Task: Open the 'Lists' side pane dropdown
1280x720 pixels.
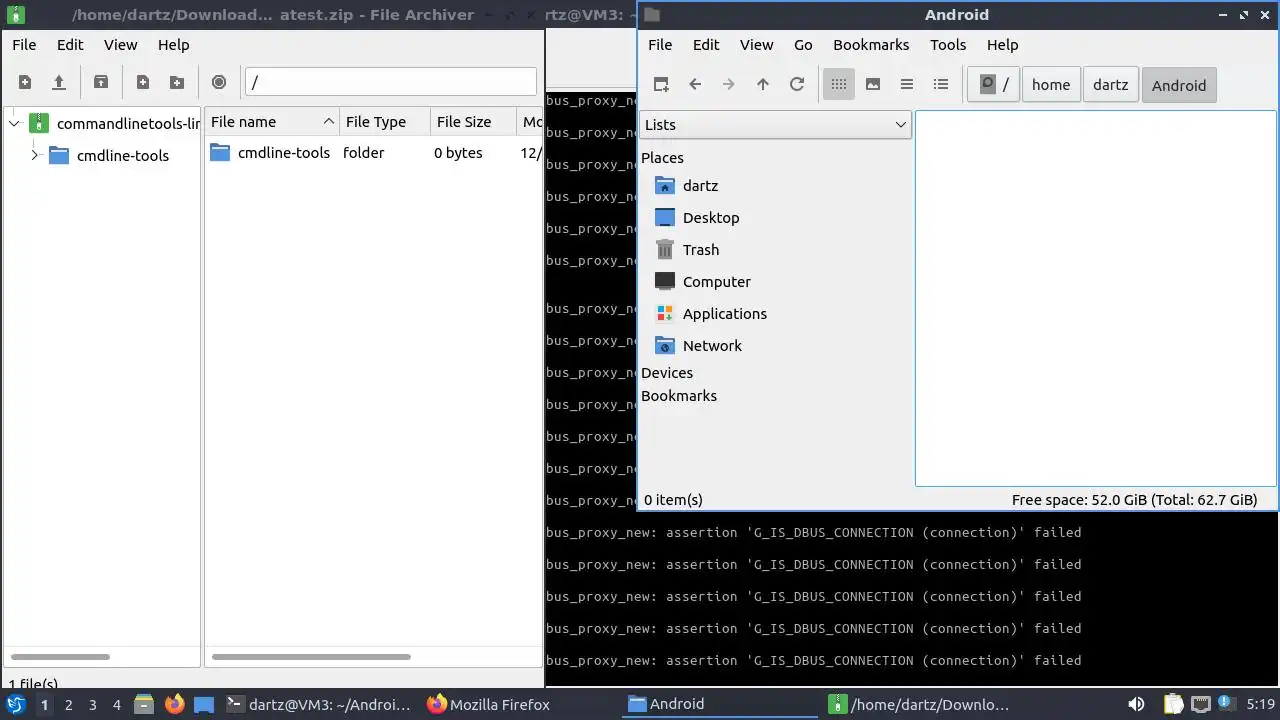Action: [775, 124]
